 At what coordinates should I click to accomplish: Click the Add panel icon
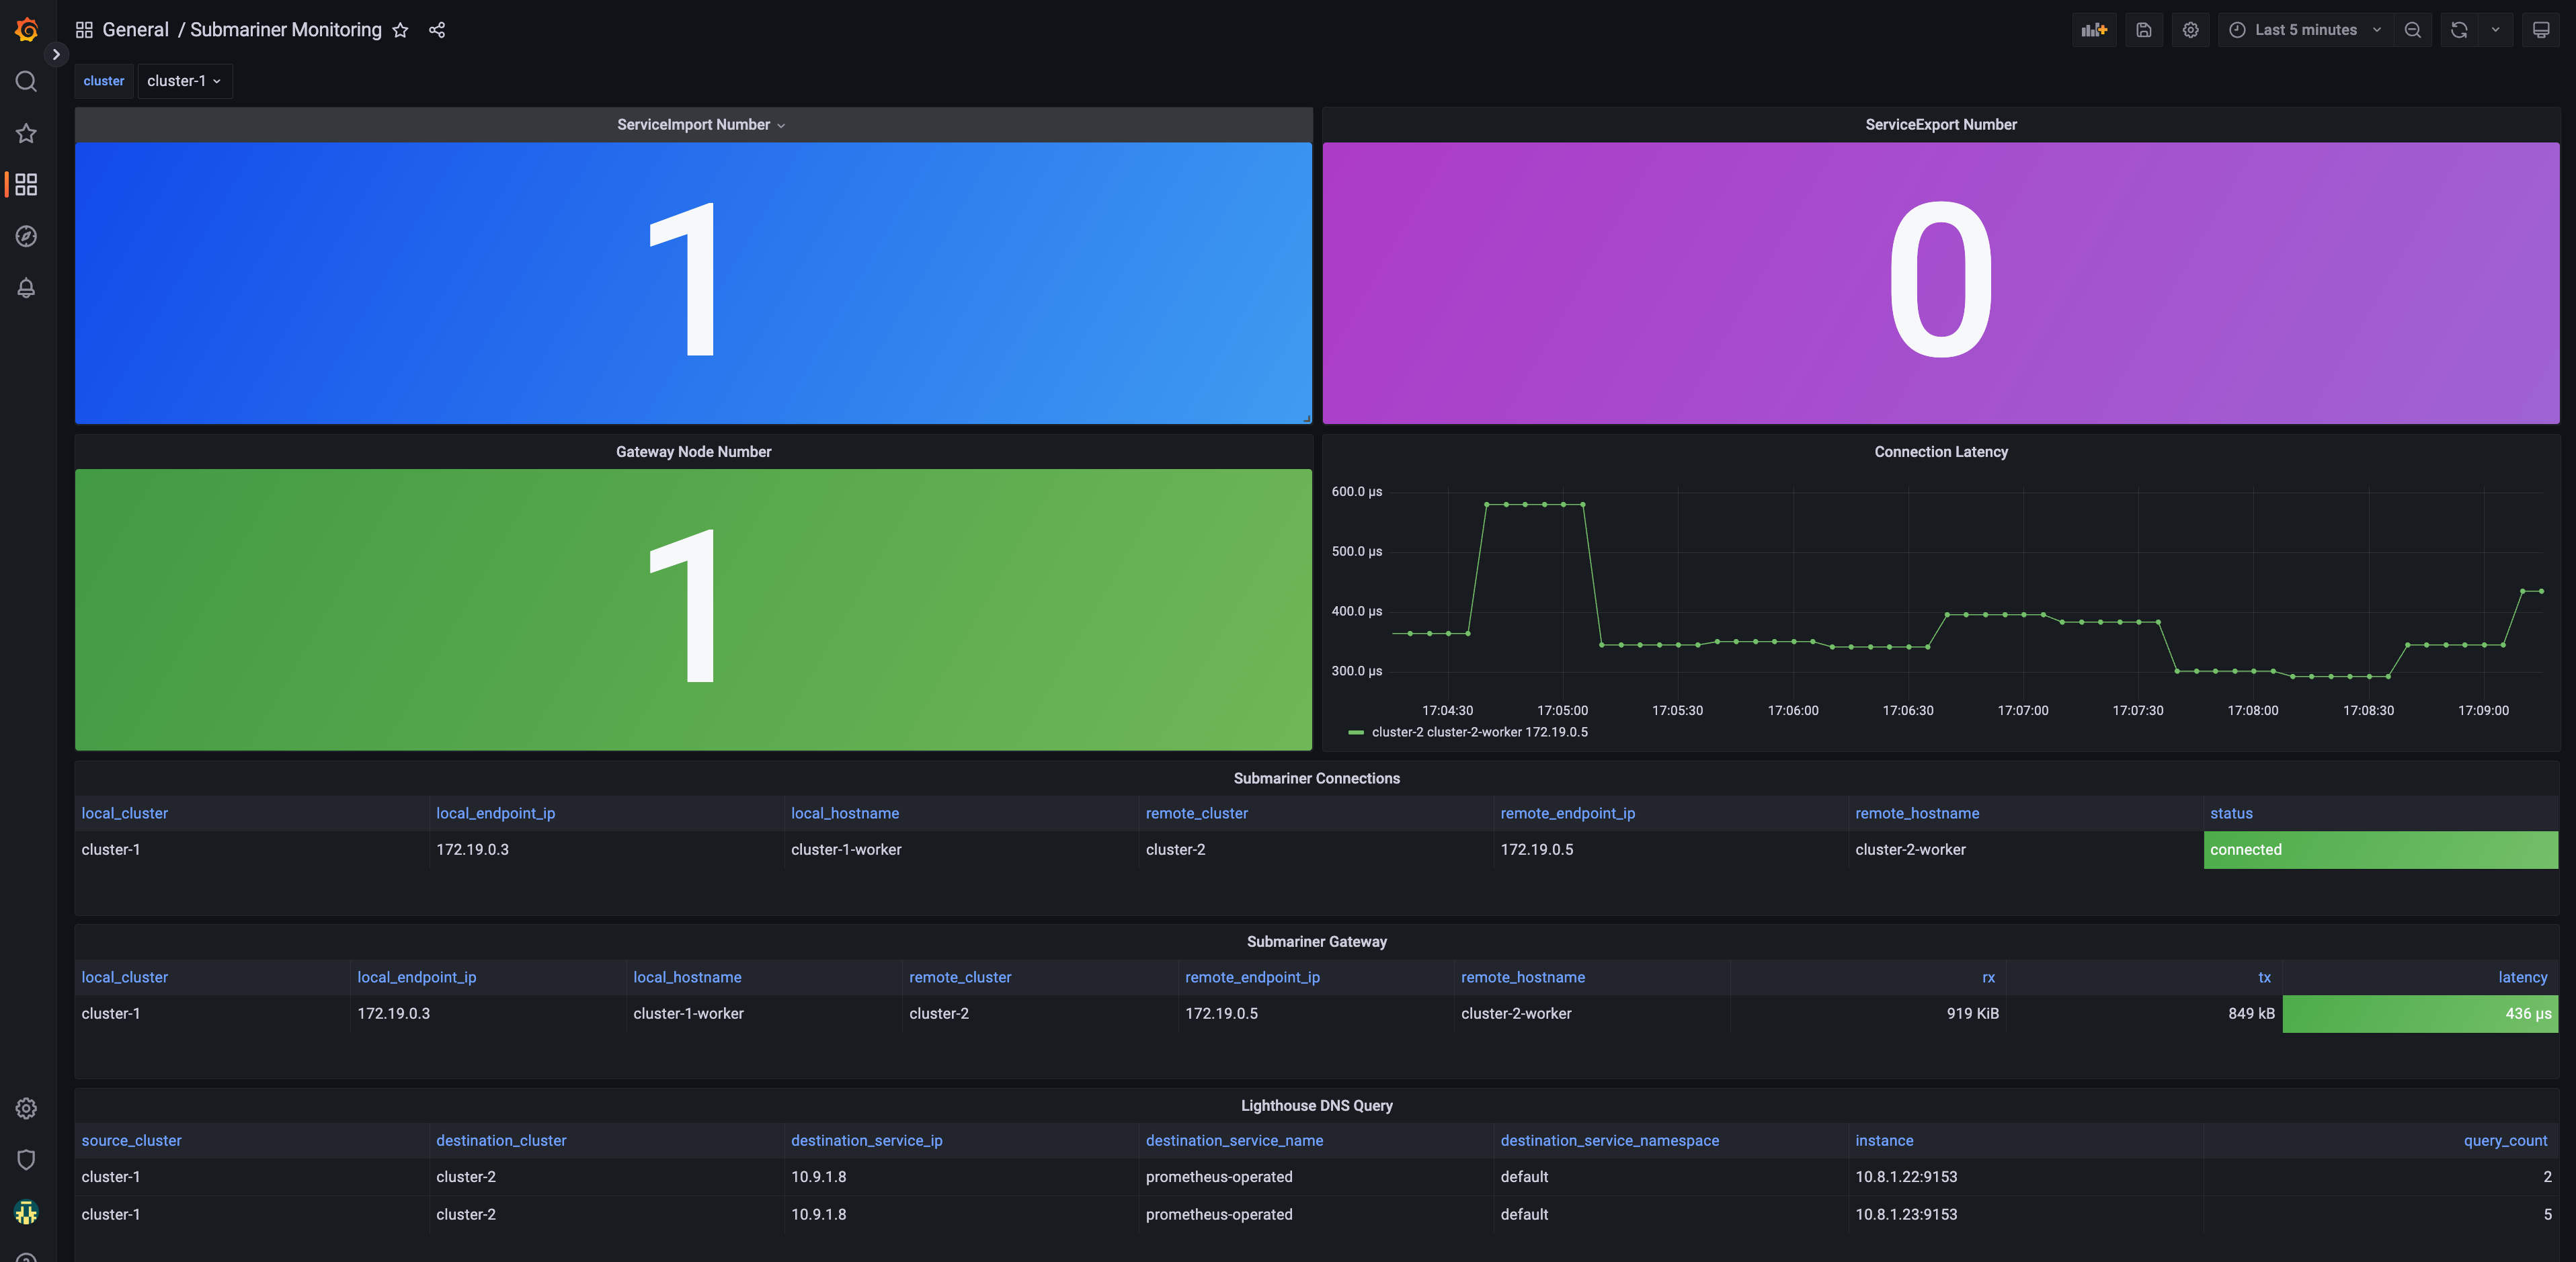click(2093, 30)
